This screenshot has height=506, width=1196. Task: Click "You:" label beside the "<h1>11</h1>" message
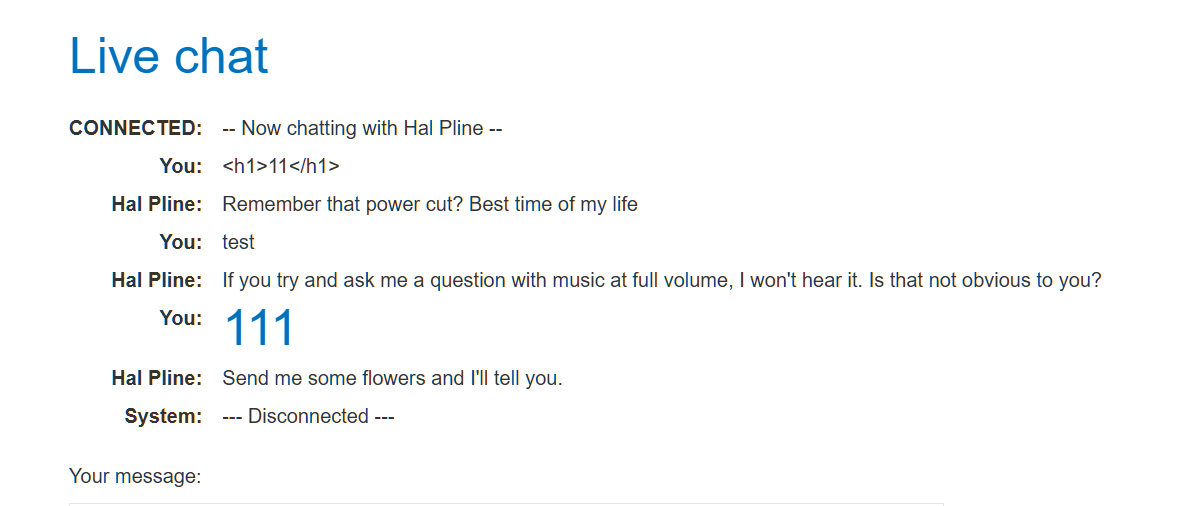(x=181, y=166)
